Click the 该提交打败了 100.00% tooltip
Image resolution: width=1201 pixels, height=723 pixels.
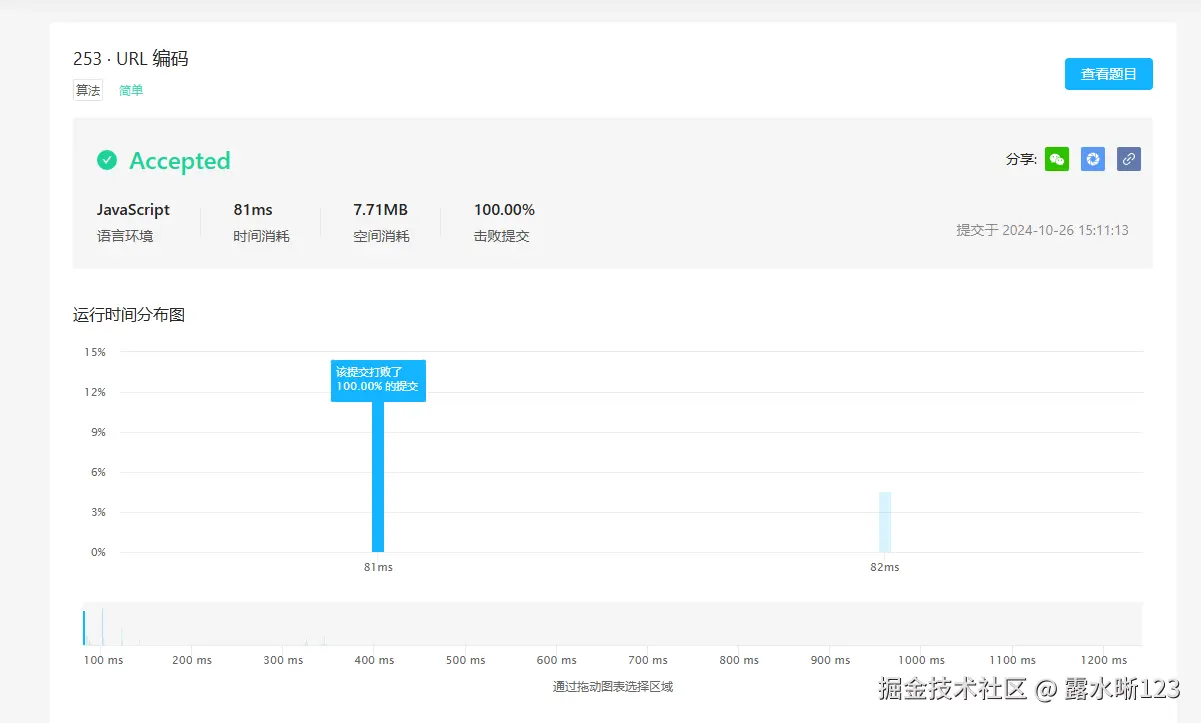(x=378, y=380)
